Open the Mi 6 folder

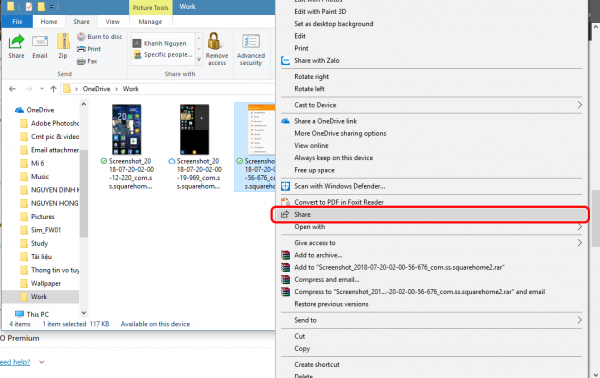point(32,163)
